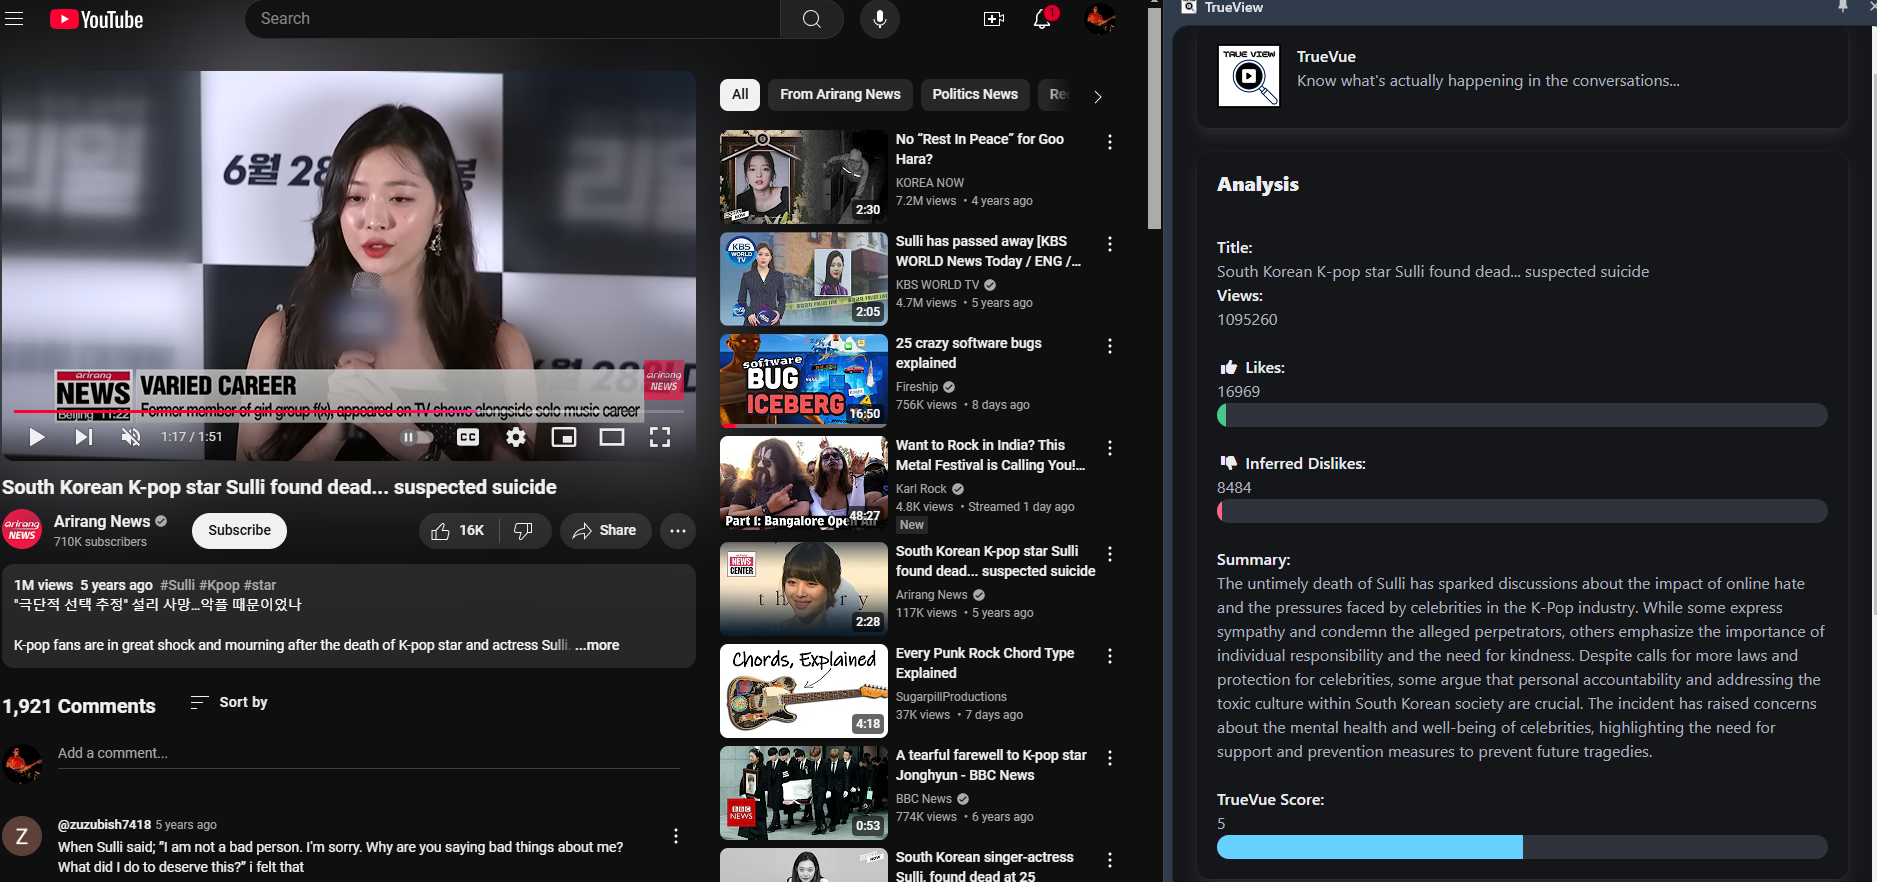1877x882 pixels.
Task: Open the Karl Rock channel name
Action: pos(921,489)
